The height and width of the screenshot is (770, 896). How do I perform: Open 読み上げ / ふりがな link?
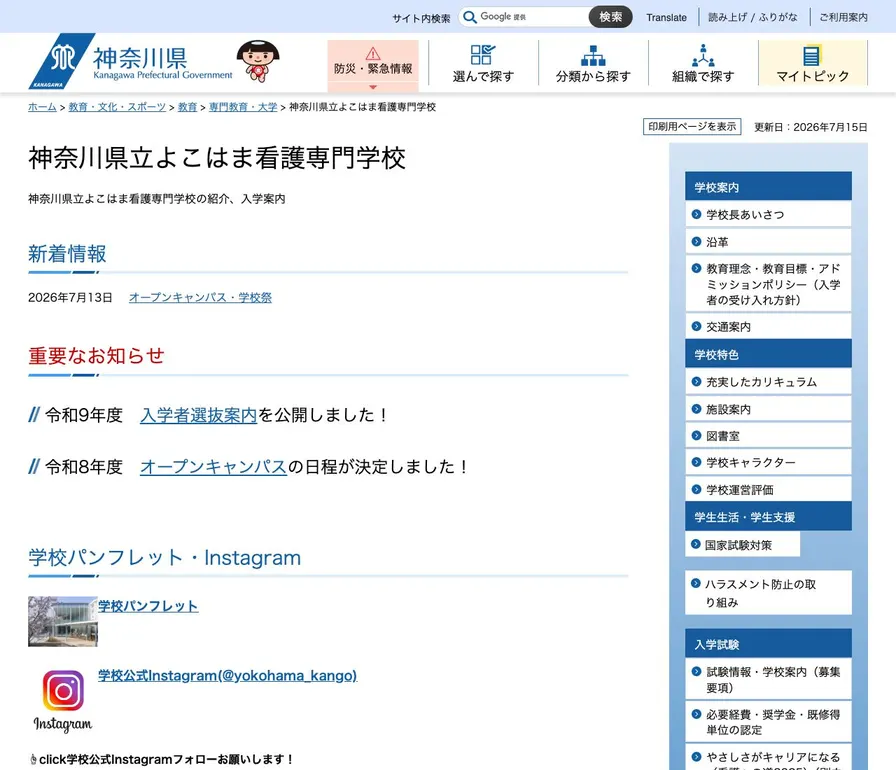pos(753,17)
